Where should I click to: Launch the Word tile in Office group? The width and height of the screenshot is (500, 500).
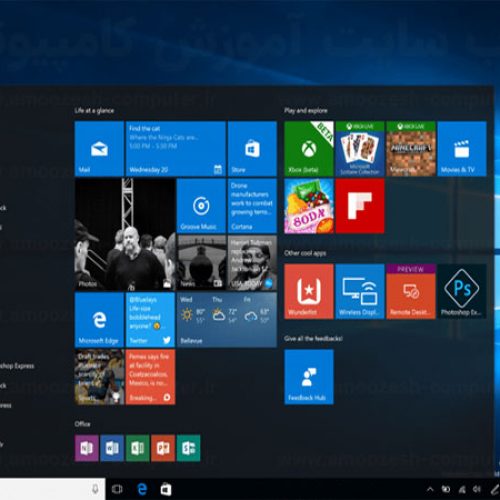click(112, 448)
